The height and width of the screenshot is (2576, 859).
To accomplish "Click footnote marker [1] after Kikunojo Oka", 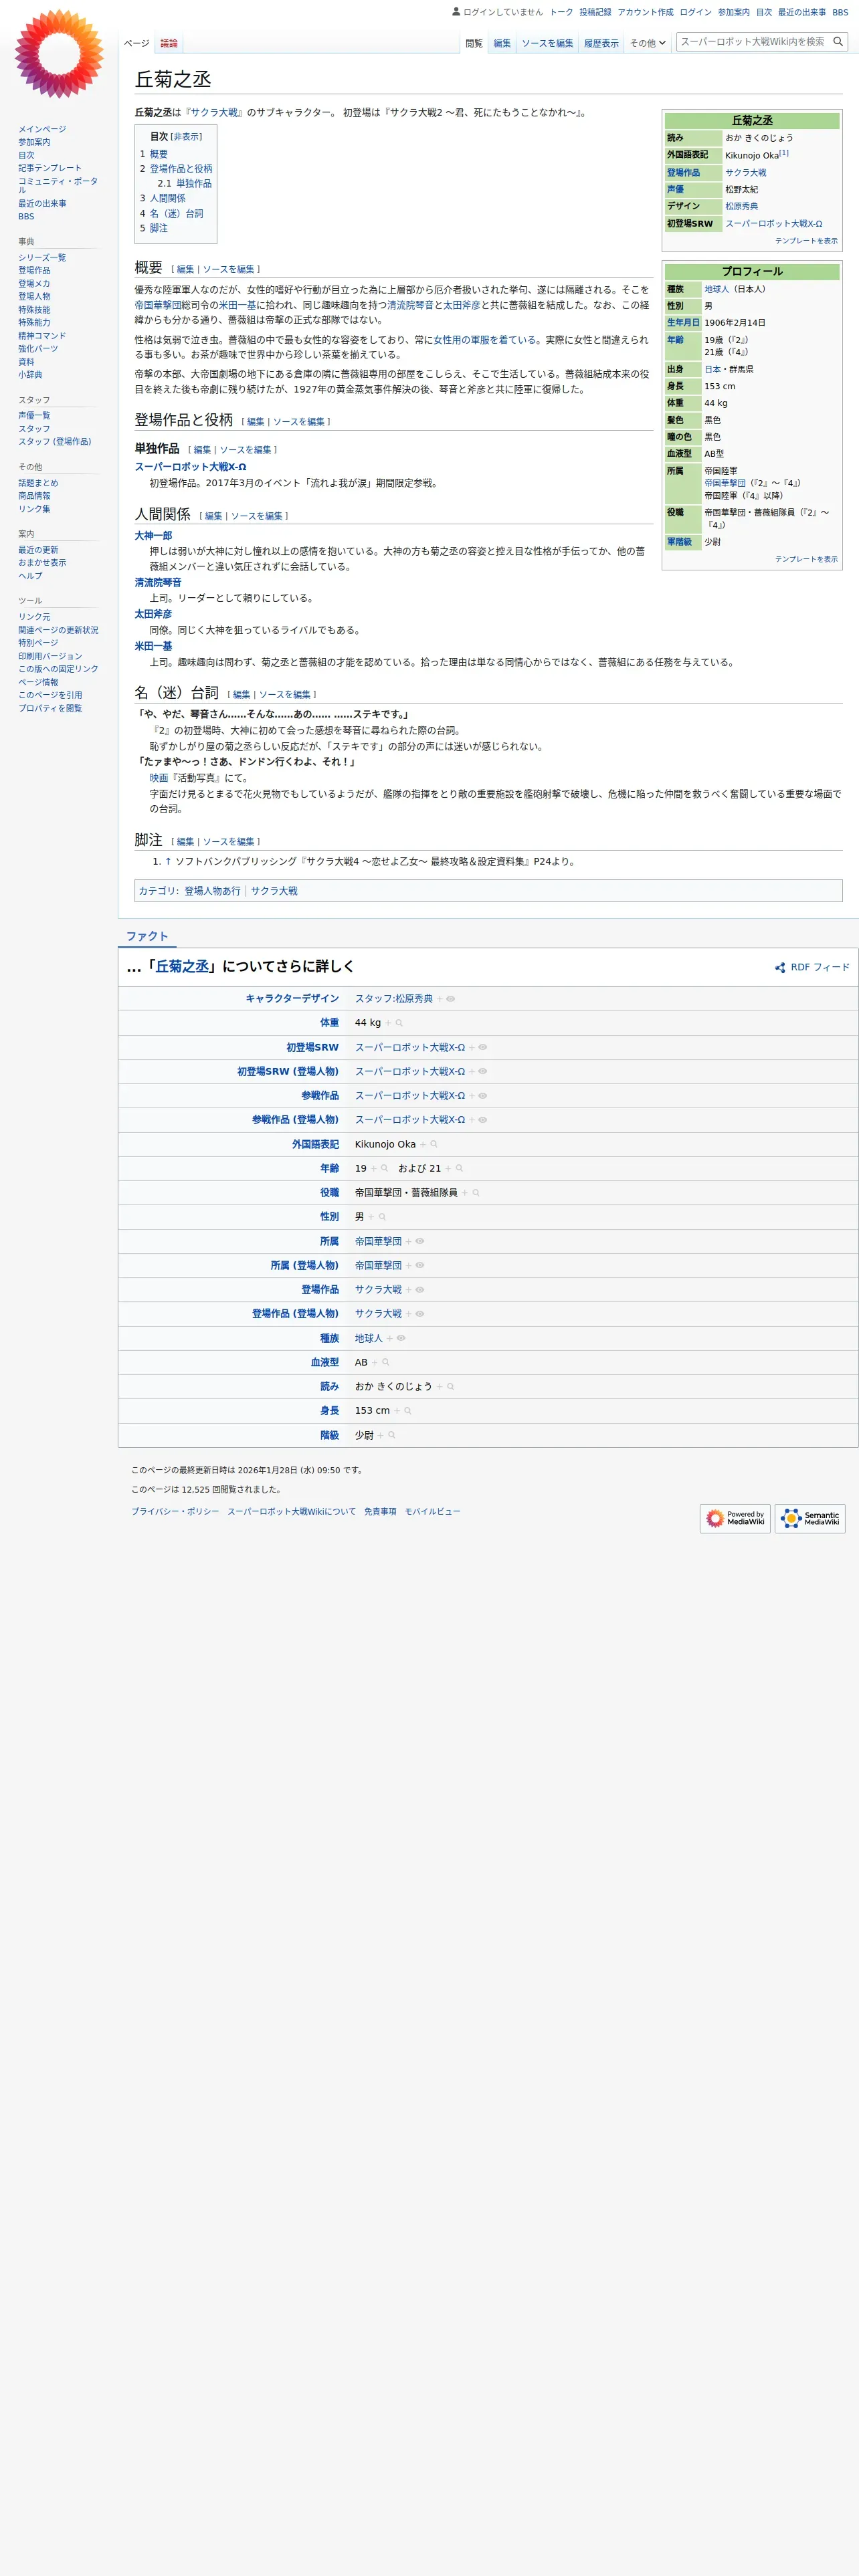I will pyautogui.click(x=784, y=153).
